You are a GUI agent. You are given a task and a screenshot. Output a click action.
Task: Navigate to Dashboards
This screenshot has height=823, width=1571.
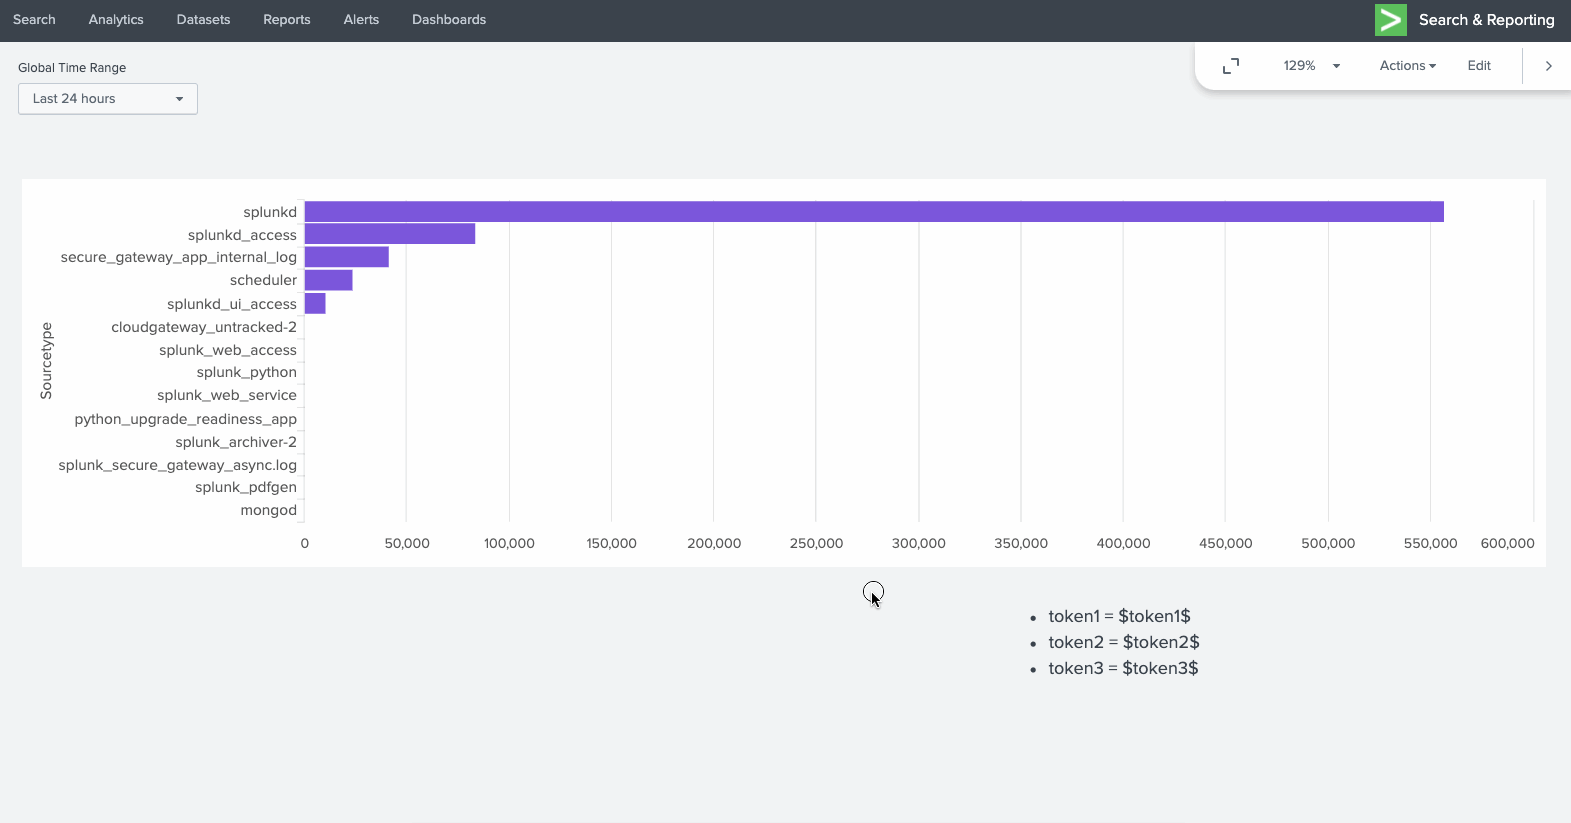tap(449, 20)
